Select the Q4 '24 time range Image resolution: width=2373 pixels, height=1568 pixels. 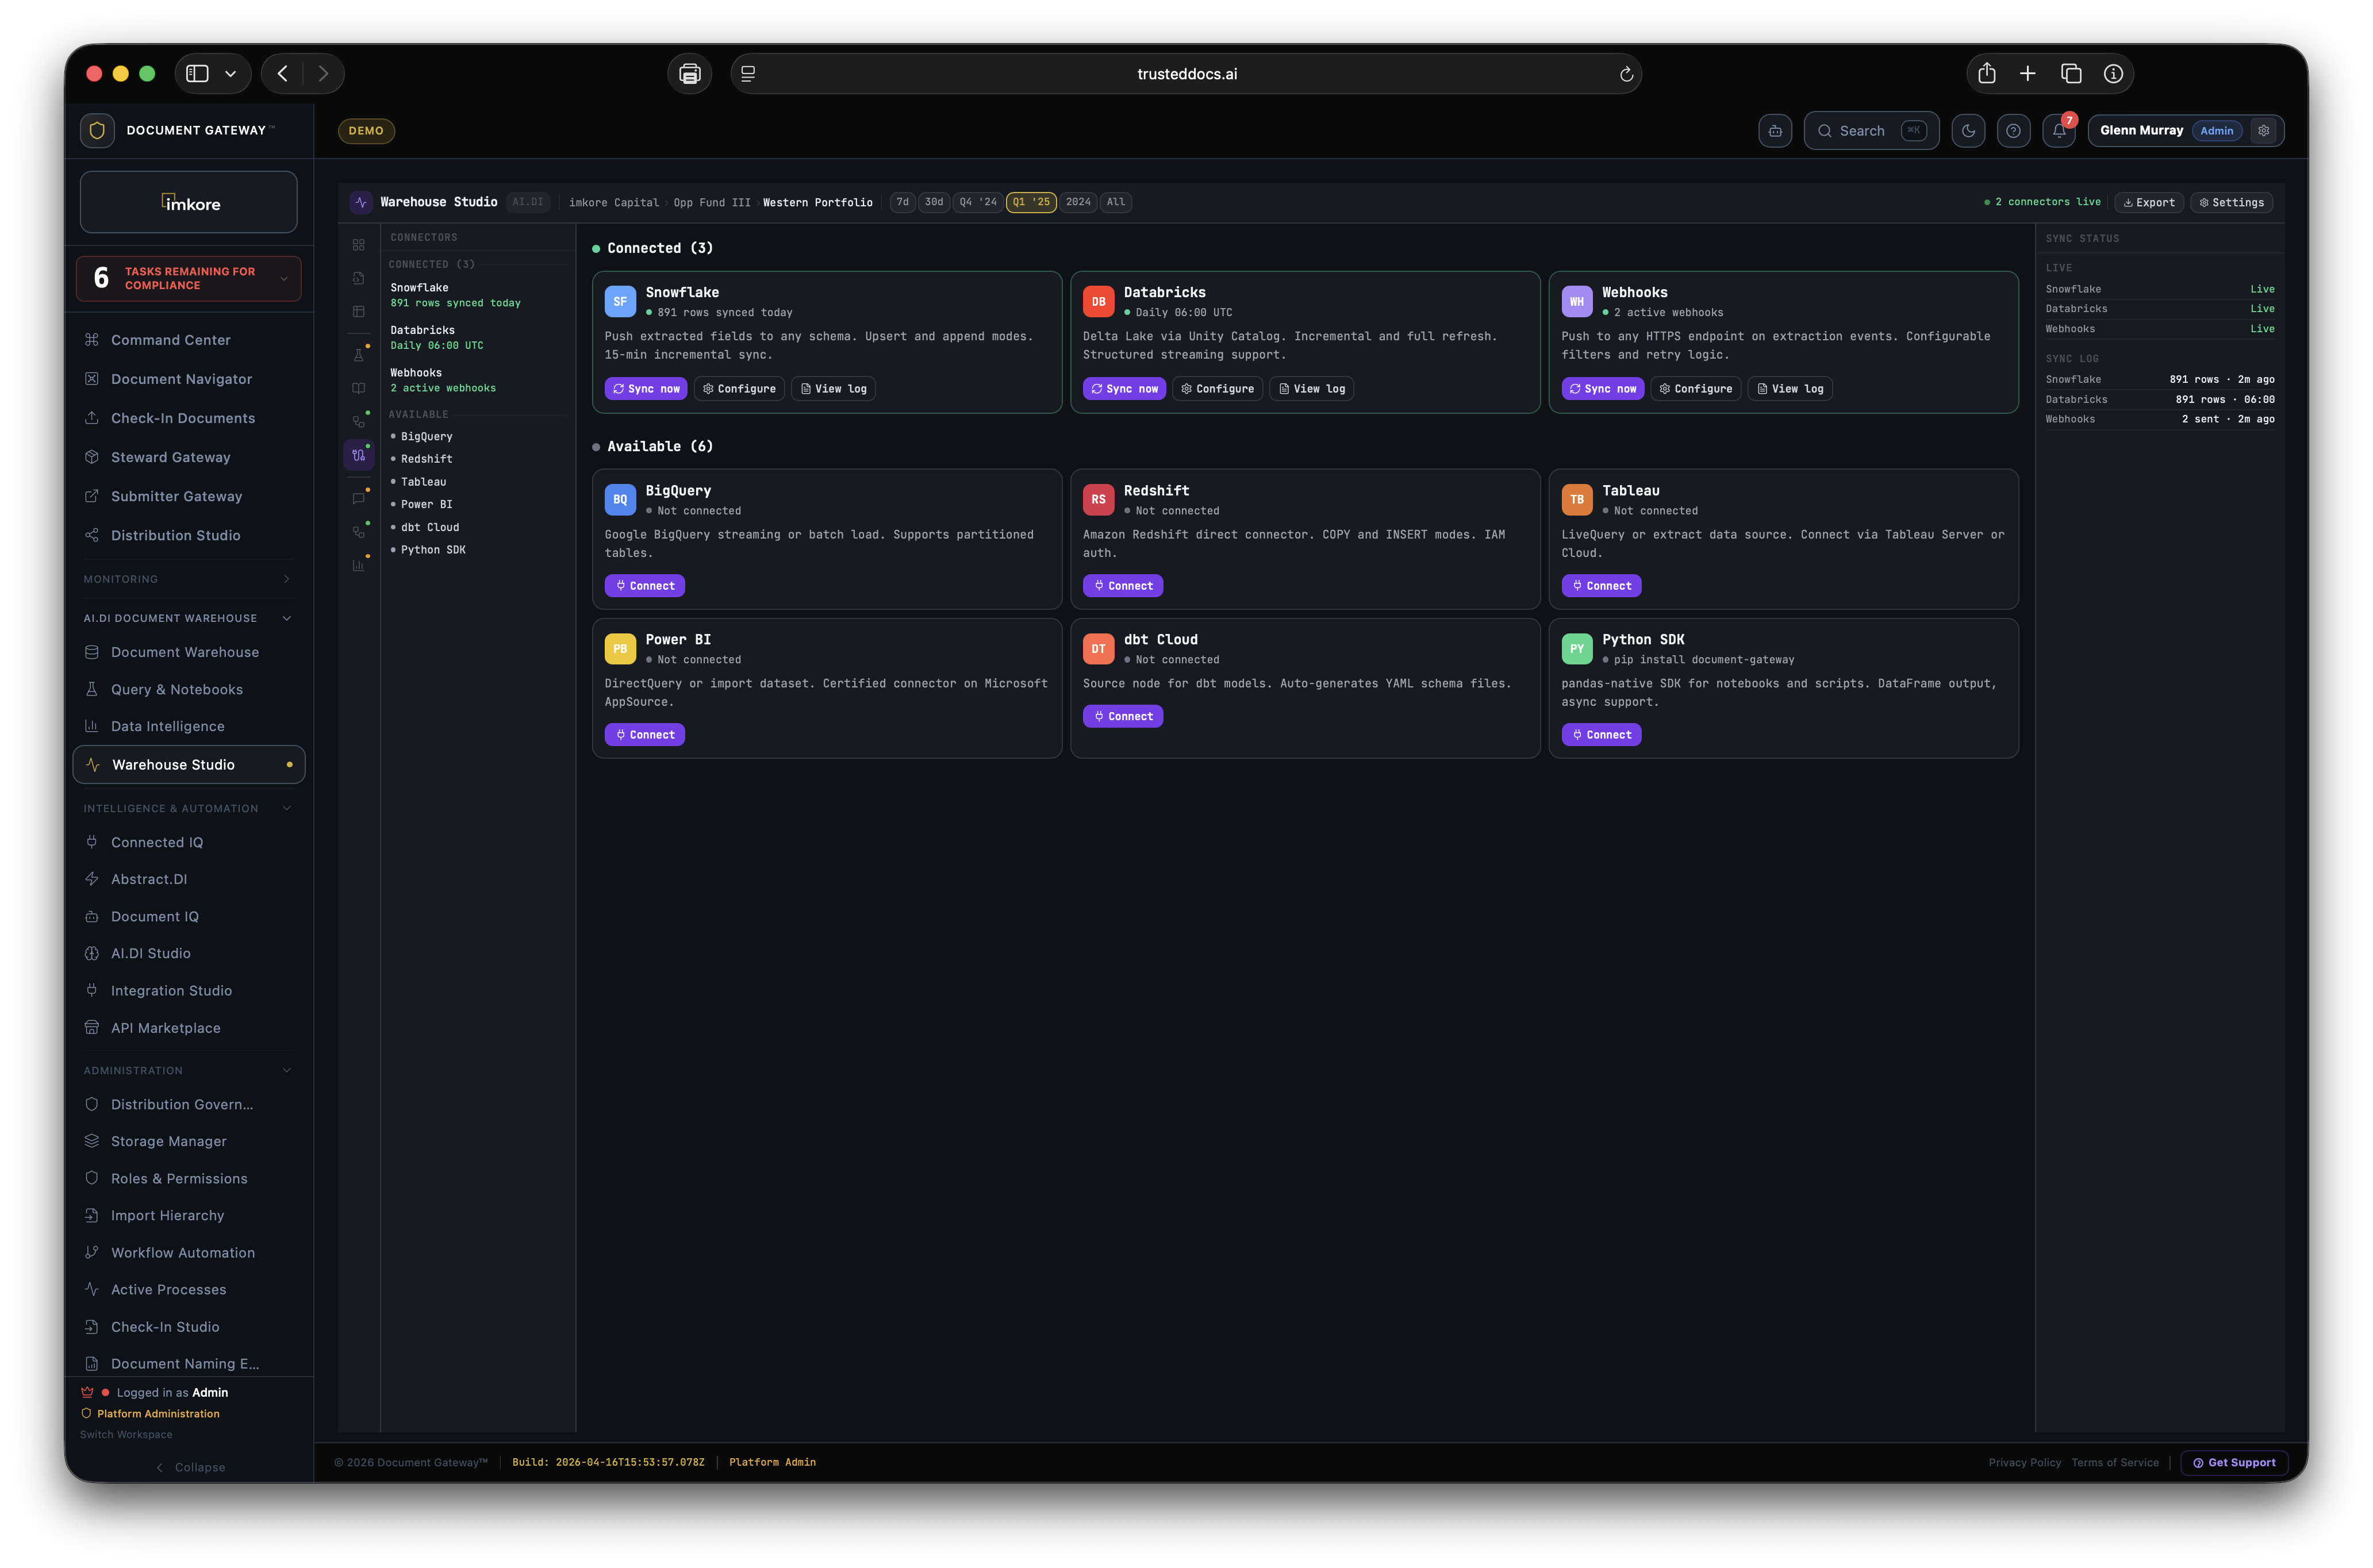(x=978, y=202)
